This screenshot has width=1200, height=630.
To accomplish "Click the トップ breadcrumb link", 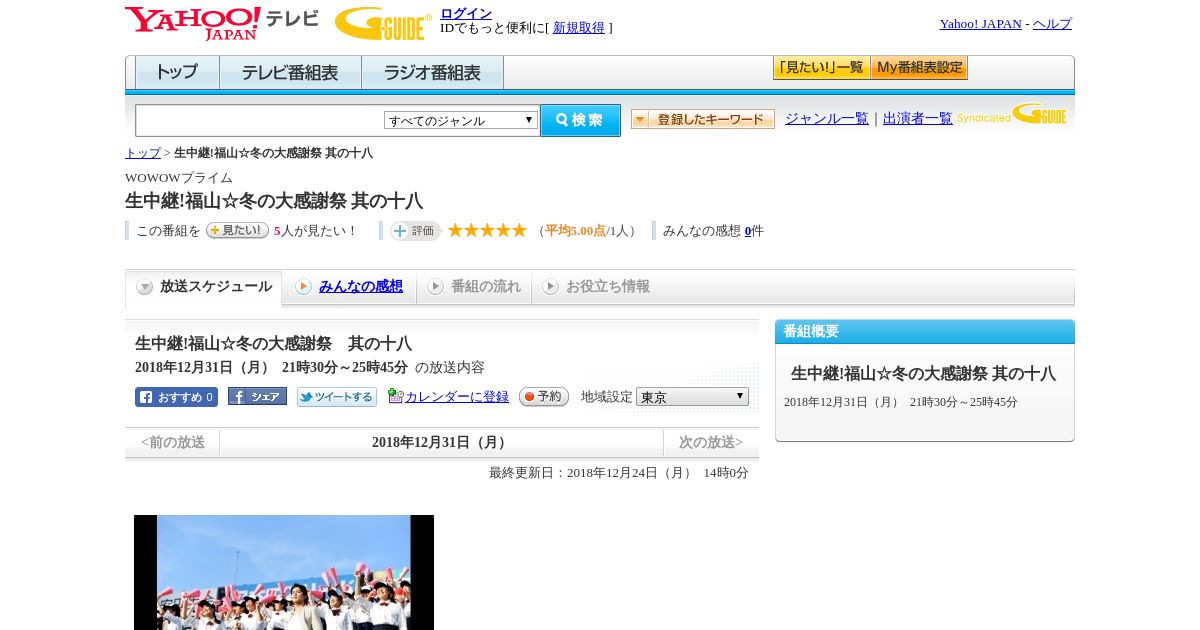I will [x=143, y=153].
